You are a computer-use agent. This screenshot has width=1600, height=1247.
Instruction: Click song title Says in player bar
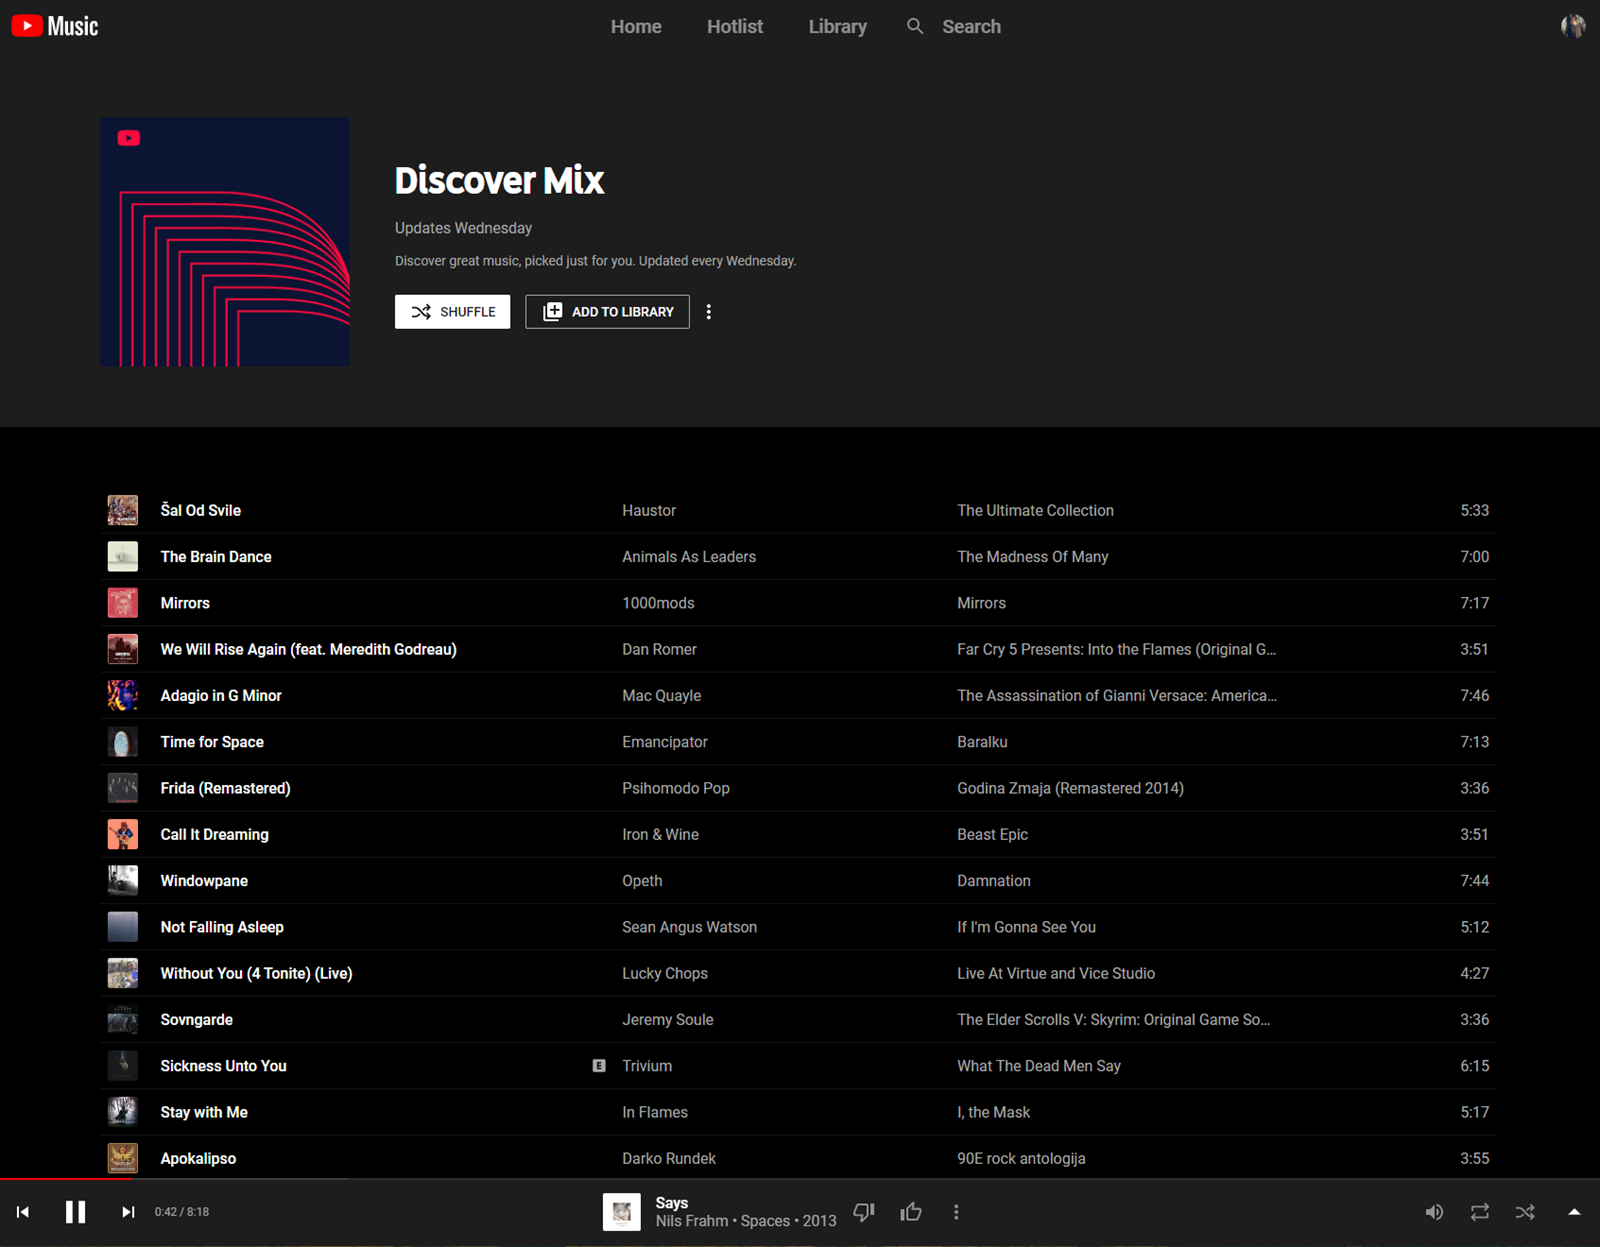tap(672, 1203)
